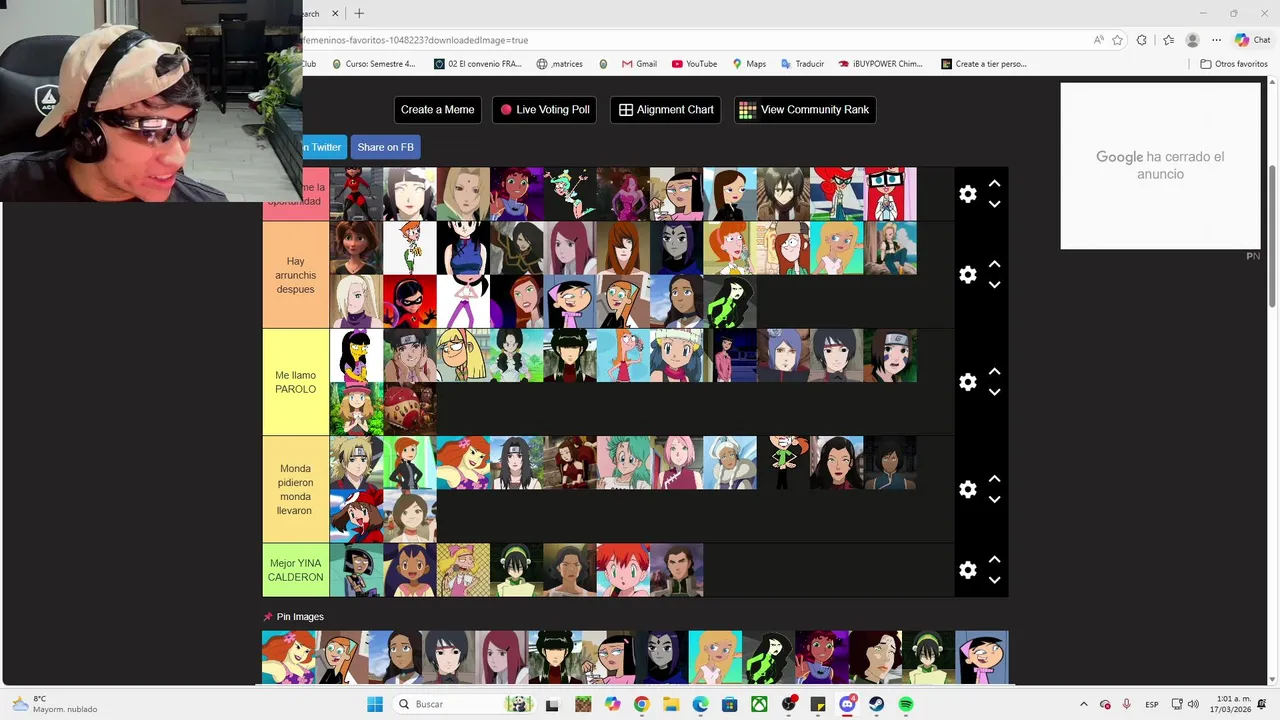The height and width of the screenshot is (720, 1280).
Task: Open Minecraft icon on taskbar
Action: [x=582, y=704]
